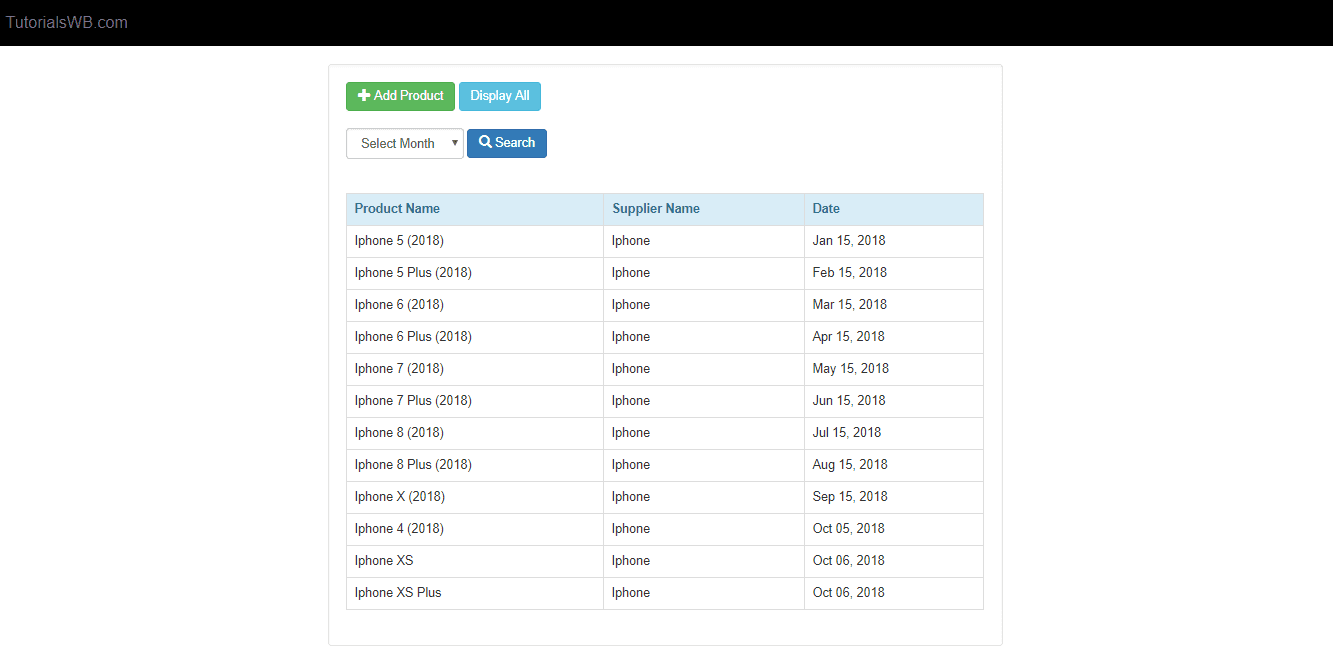Select the Iphone 6 (2018) product cell

pyautogui.click(x=475, y=305)
